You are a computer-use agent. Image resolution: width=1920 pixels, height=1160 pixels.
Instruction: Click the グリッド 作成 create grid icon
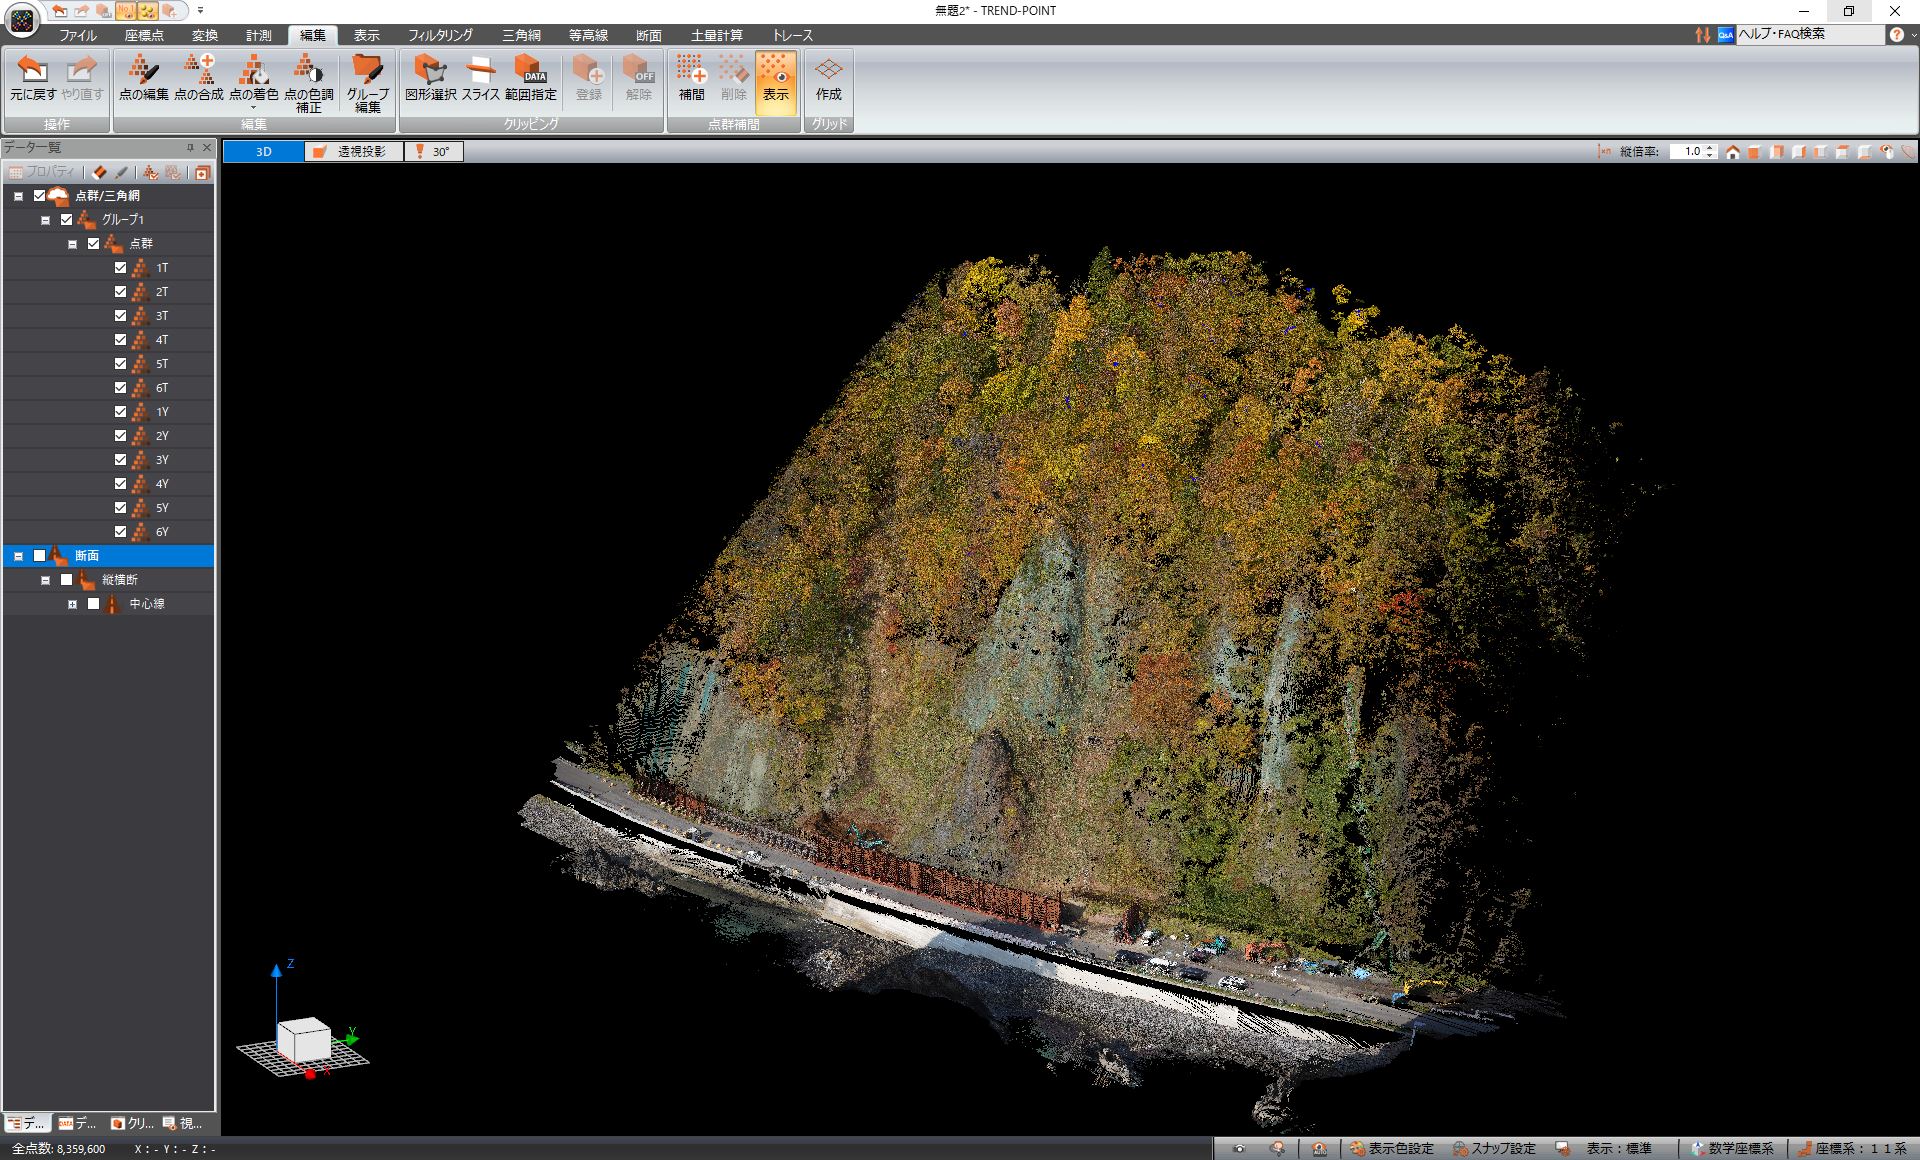click(828, 78)
